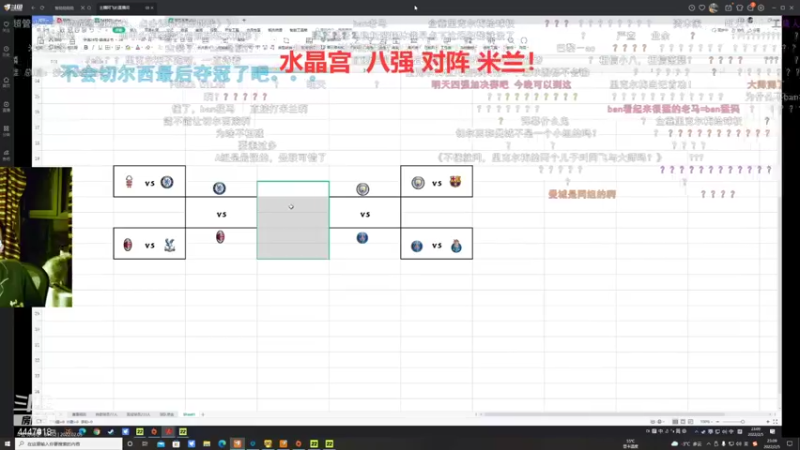The height and width of the screenshot is (450, 800).
Task: Select the PSG logo beside Porto
Action: click(417, 246)
